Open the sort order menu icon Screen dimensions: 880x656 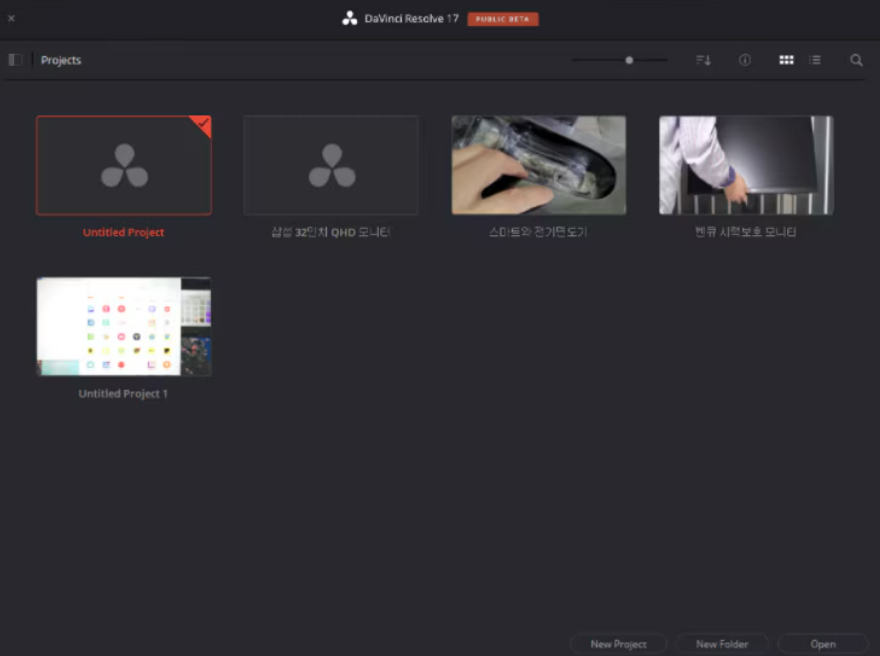(703, 60)
